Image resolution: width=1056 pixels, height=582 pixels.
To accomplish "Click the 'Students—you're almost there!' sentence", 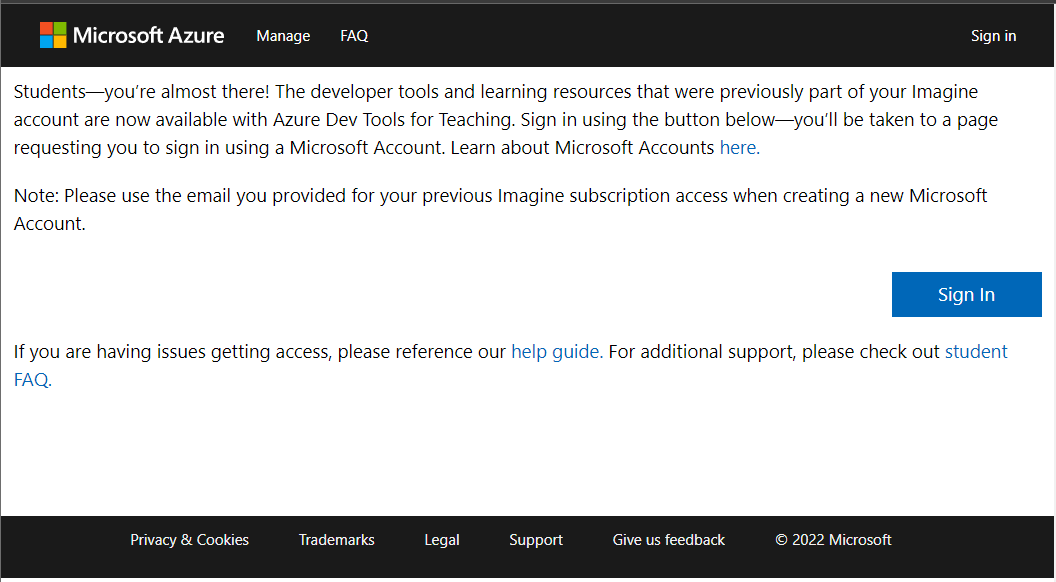I will 141,92.
